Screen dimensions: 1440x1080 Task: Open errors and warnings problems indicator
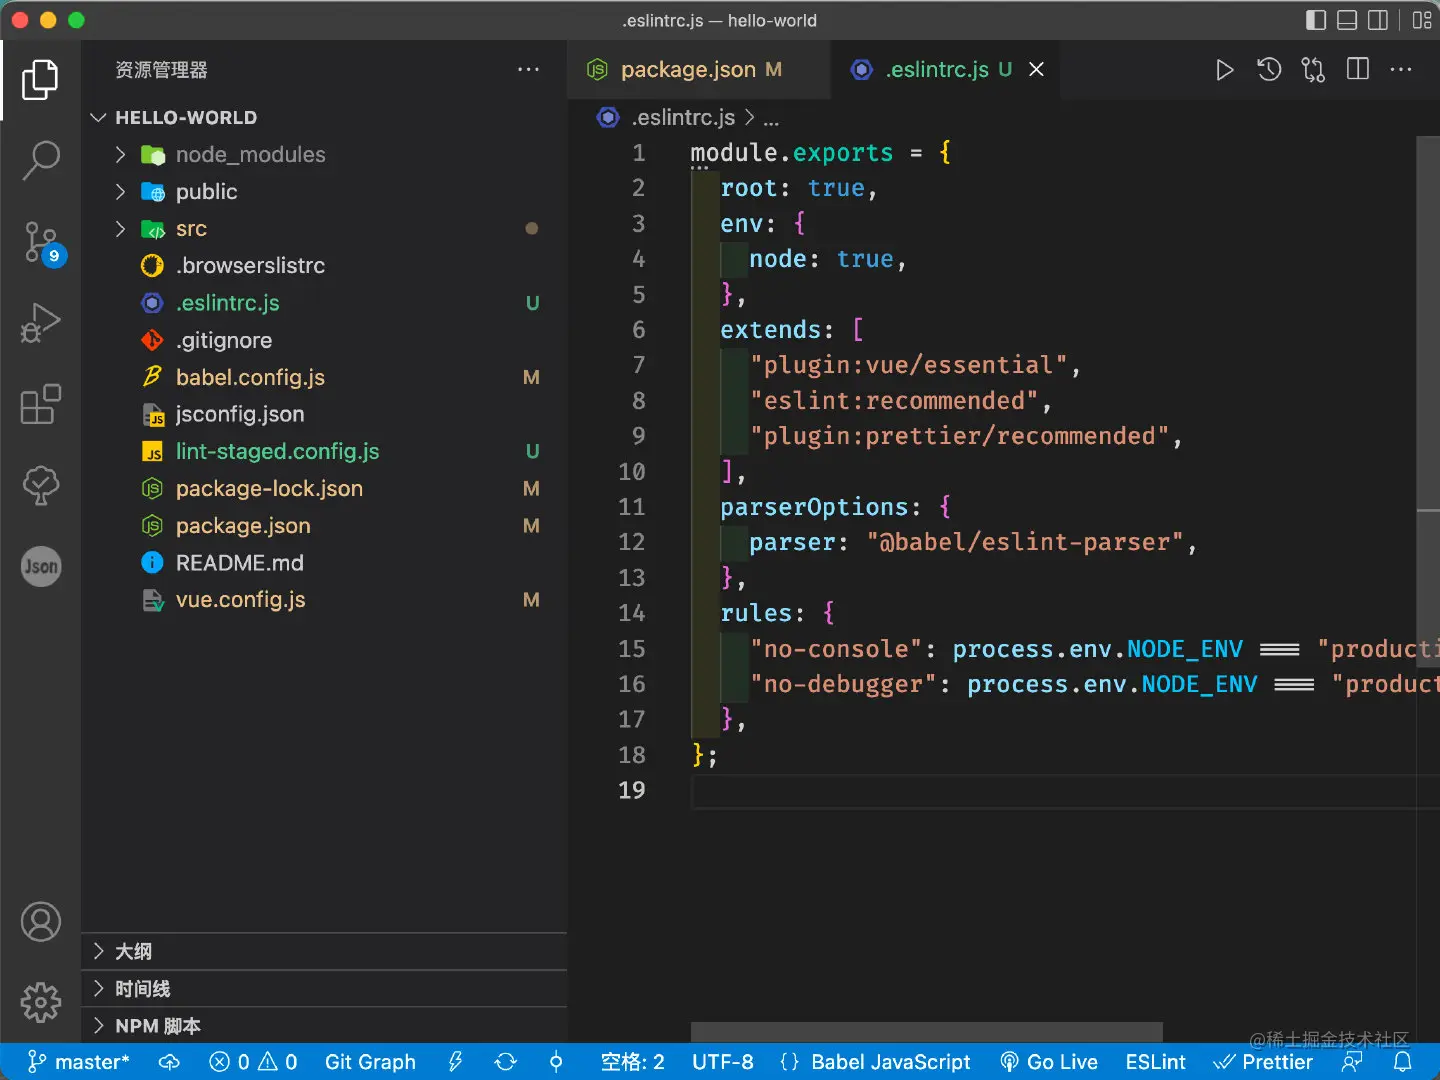253,1062
